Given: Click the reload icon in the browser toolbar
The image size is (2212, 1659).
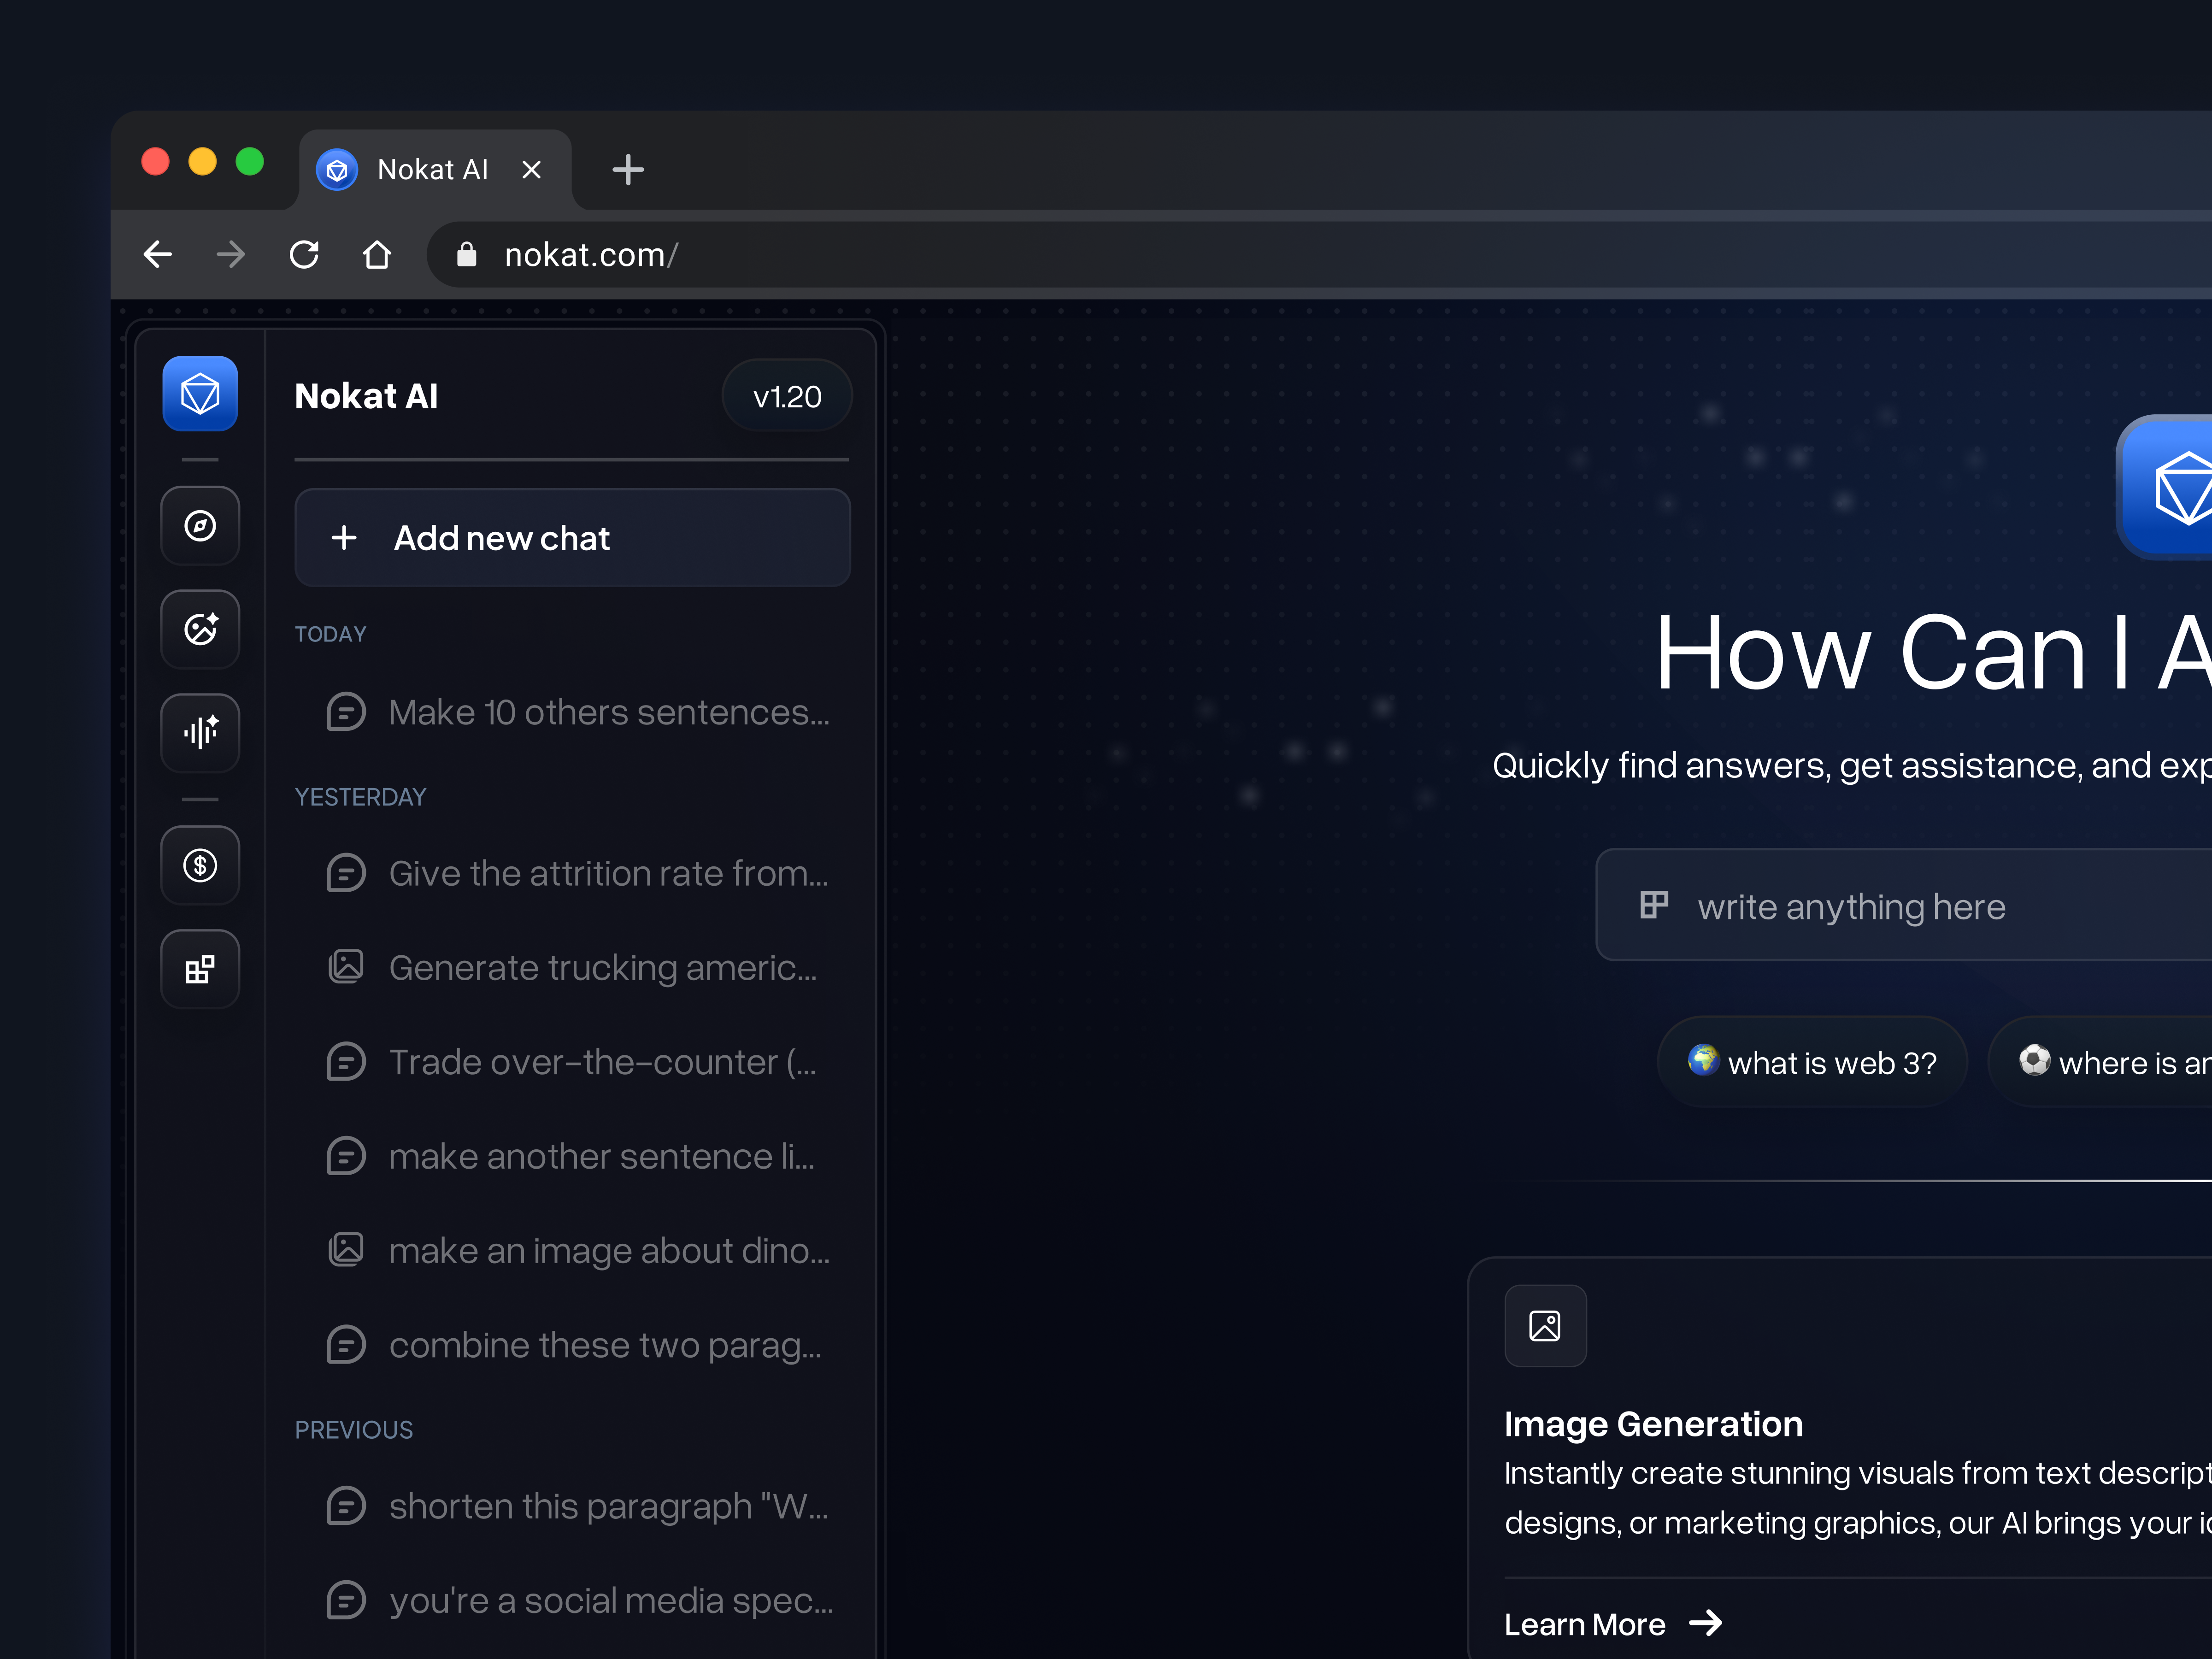Looking at the screenshot, I should tap(304, 254).
